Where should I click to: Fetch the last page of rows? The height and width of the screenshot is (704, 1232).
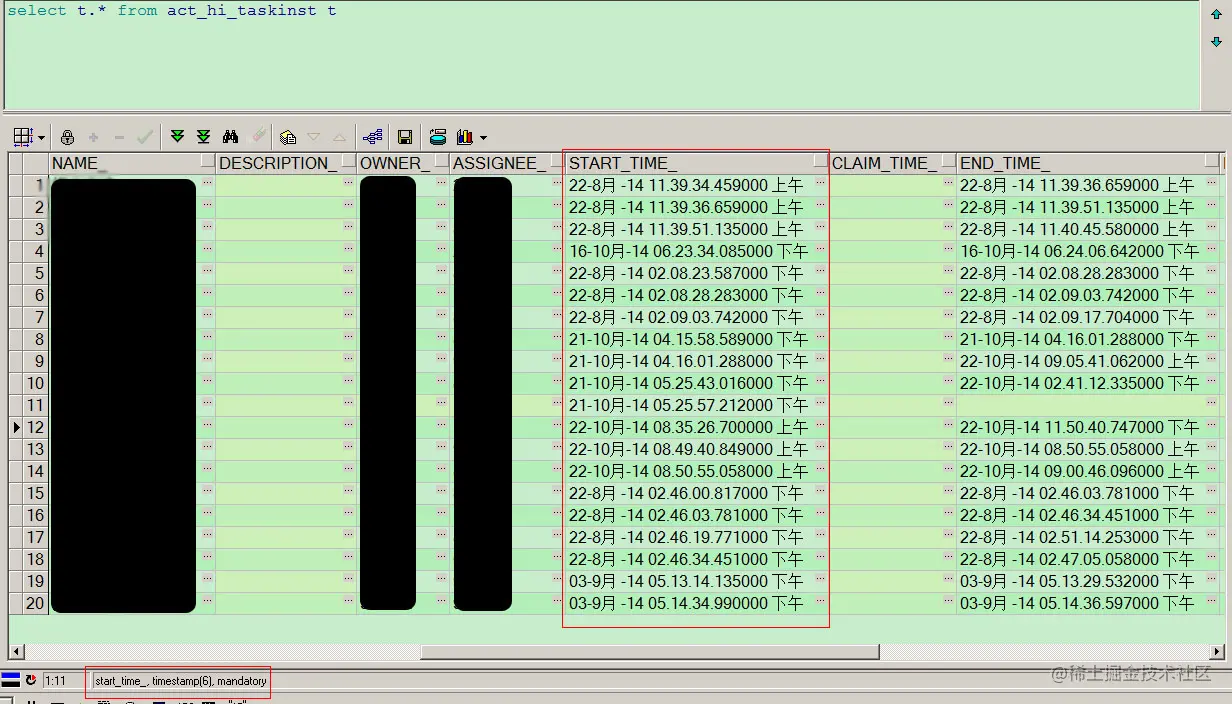click(203, 137)
